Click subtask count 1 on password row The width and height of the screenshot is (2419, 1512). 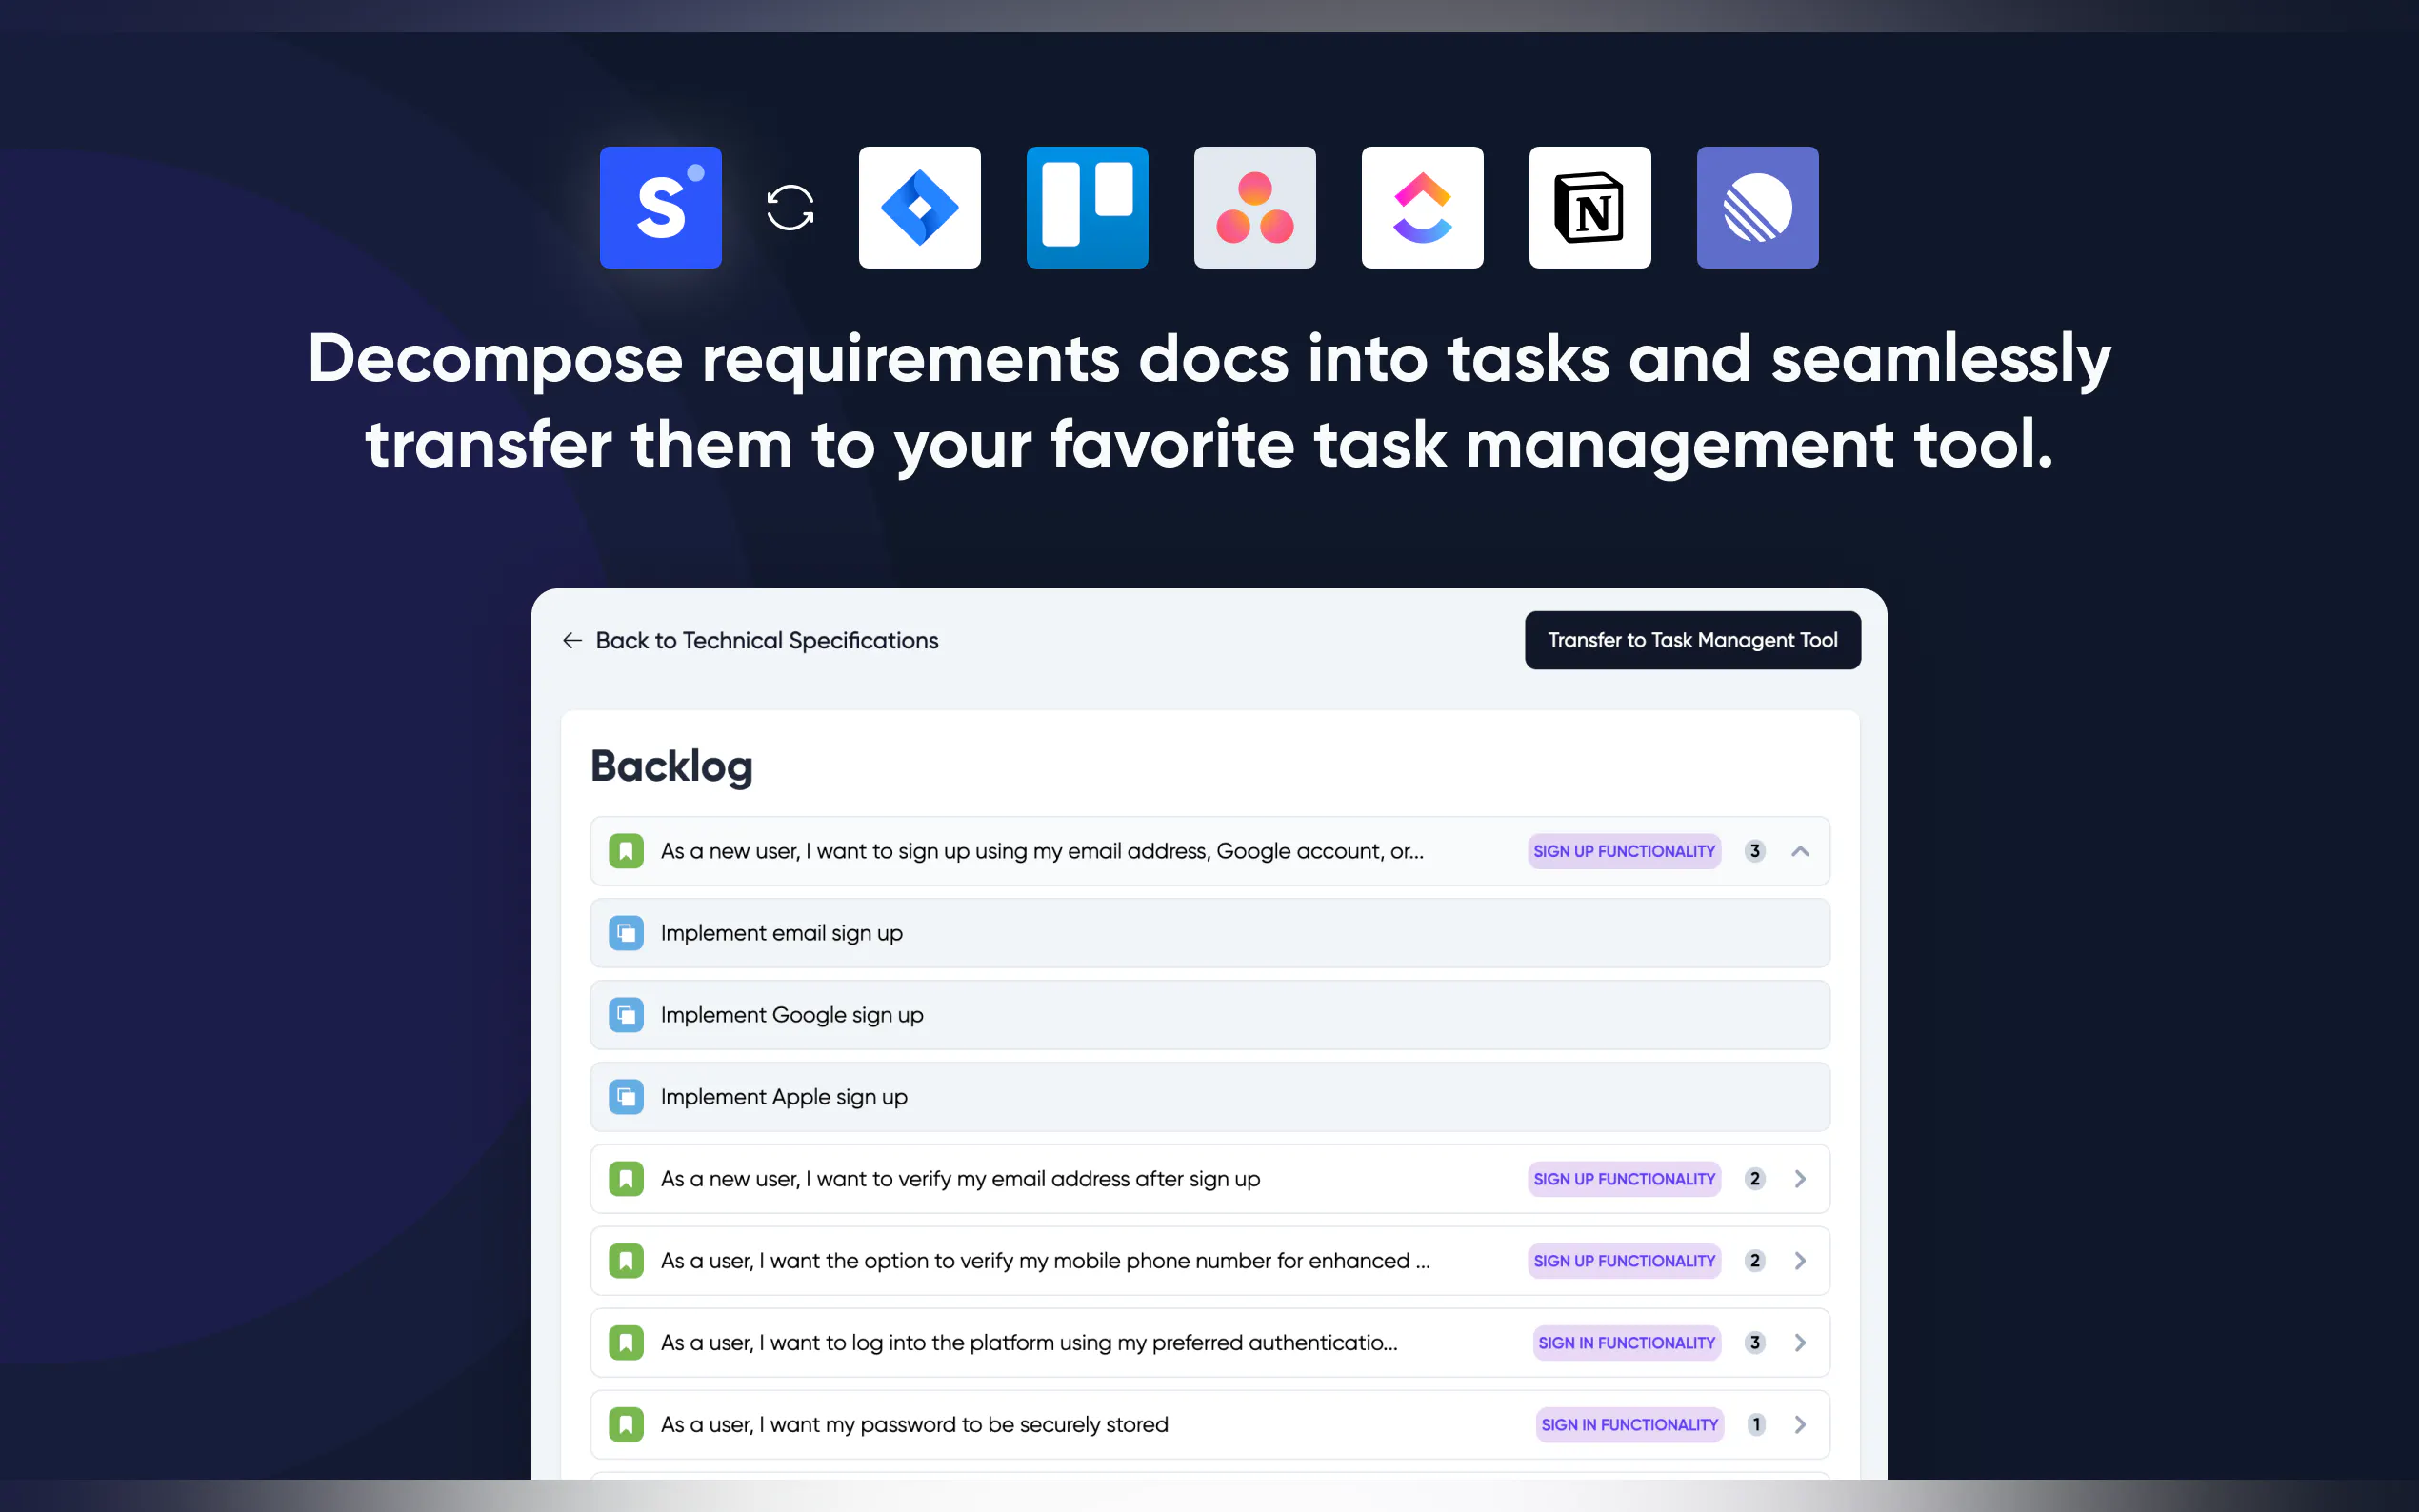pos(1756,1425)
